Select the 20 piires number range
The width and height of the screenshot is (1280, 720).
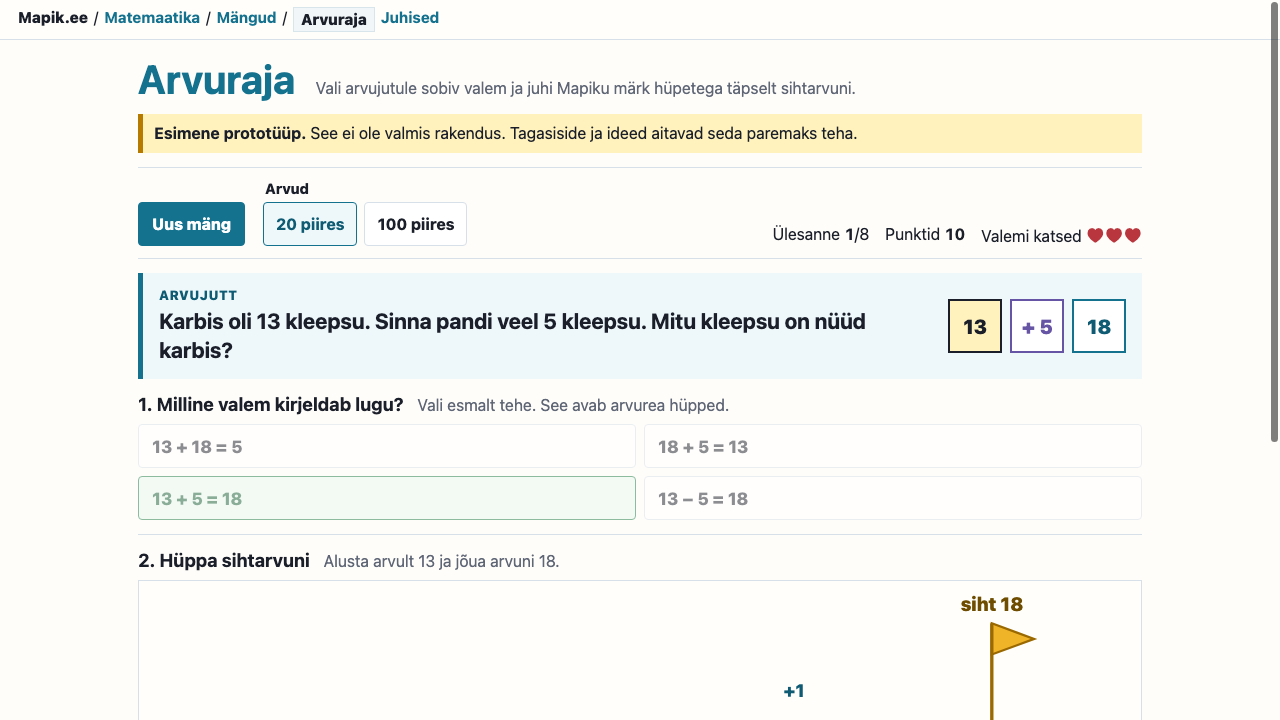(310, 224)
